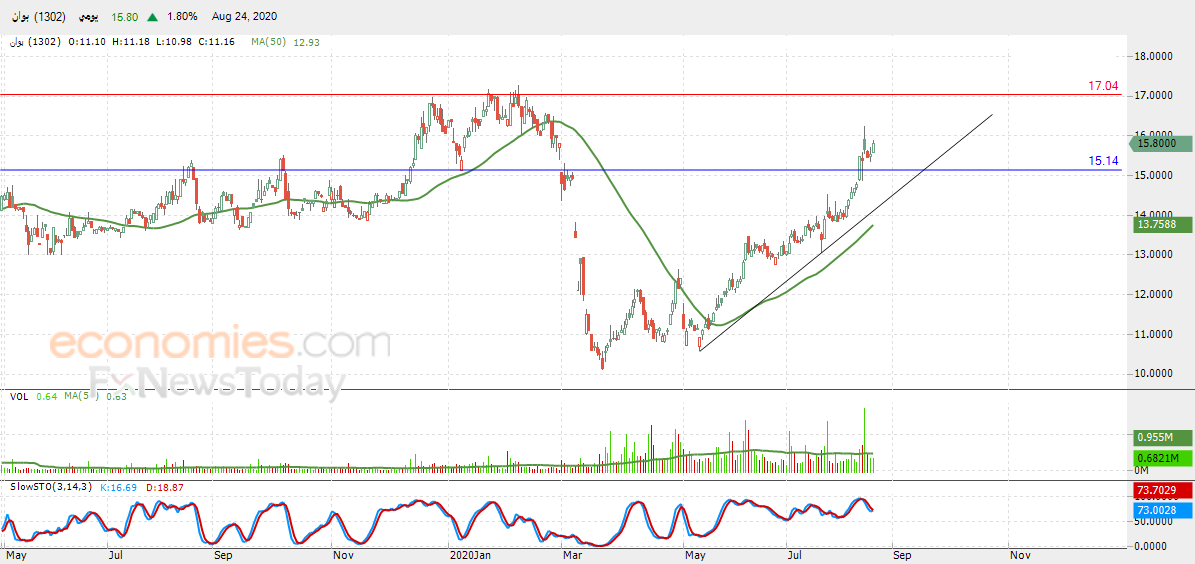Click the 1.80% change value
This screenshot has width=1195, height=564.
pos(182,16)
